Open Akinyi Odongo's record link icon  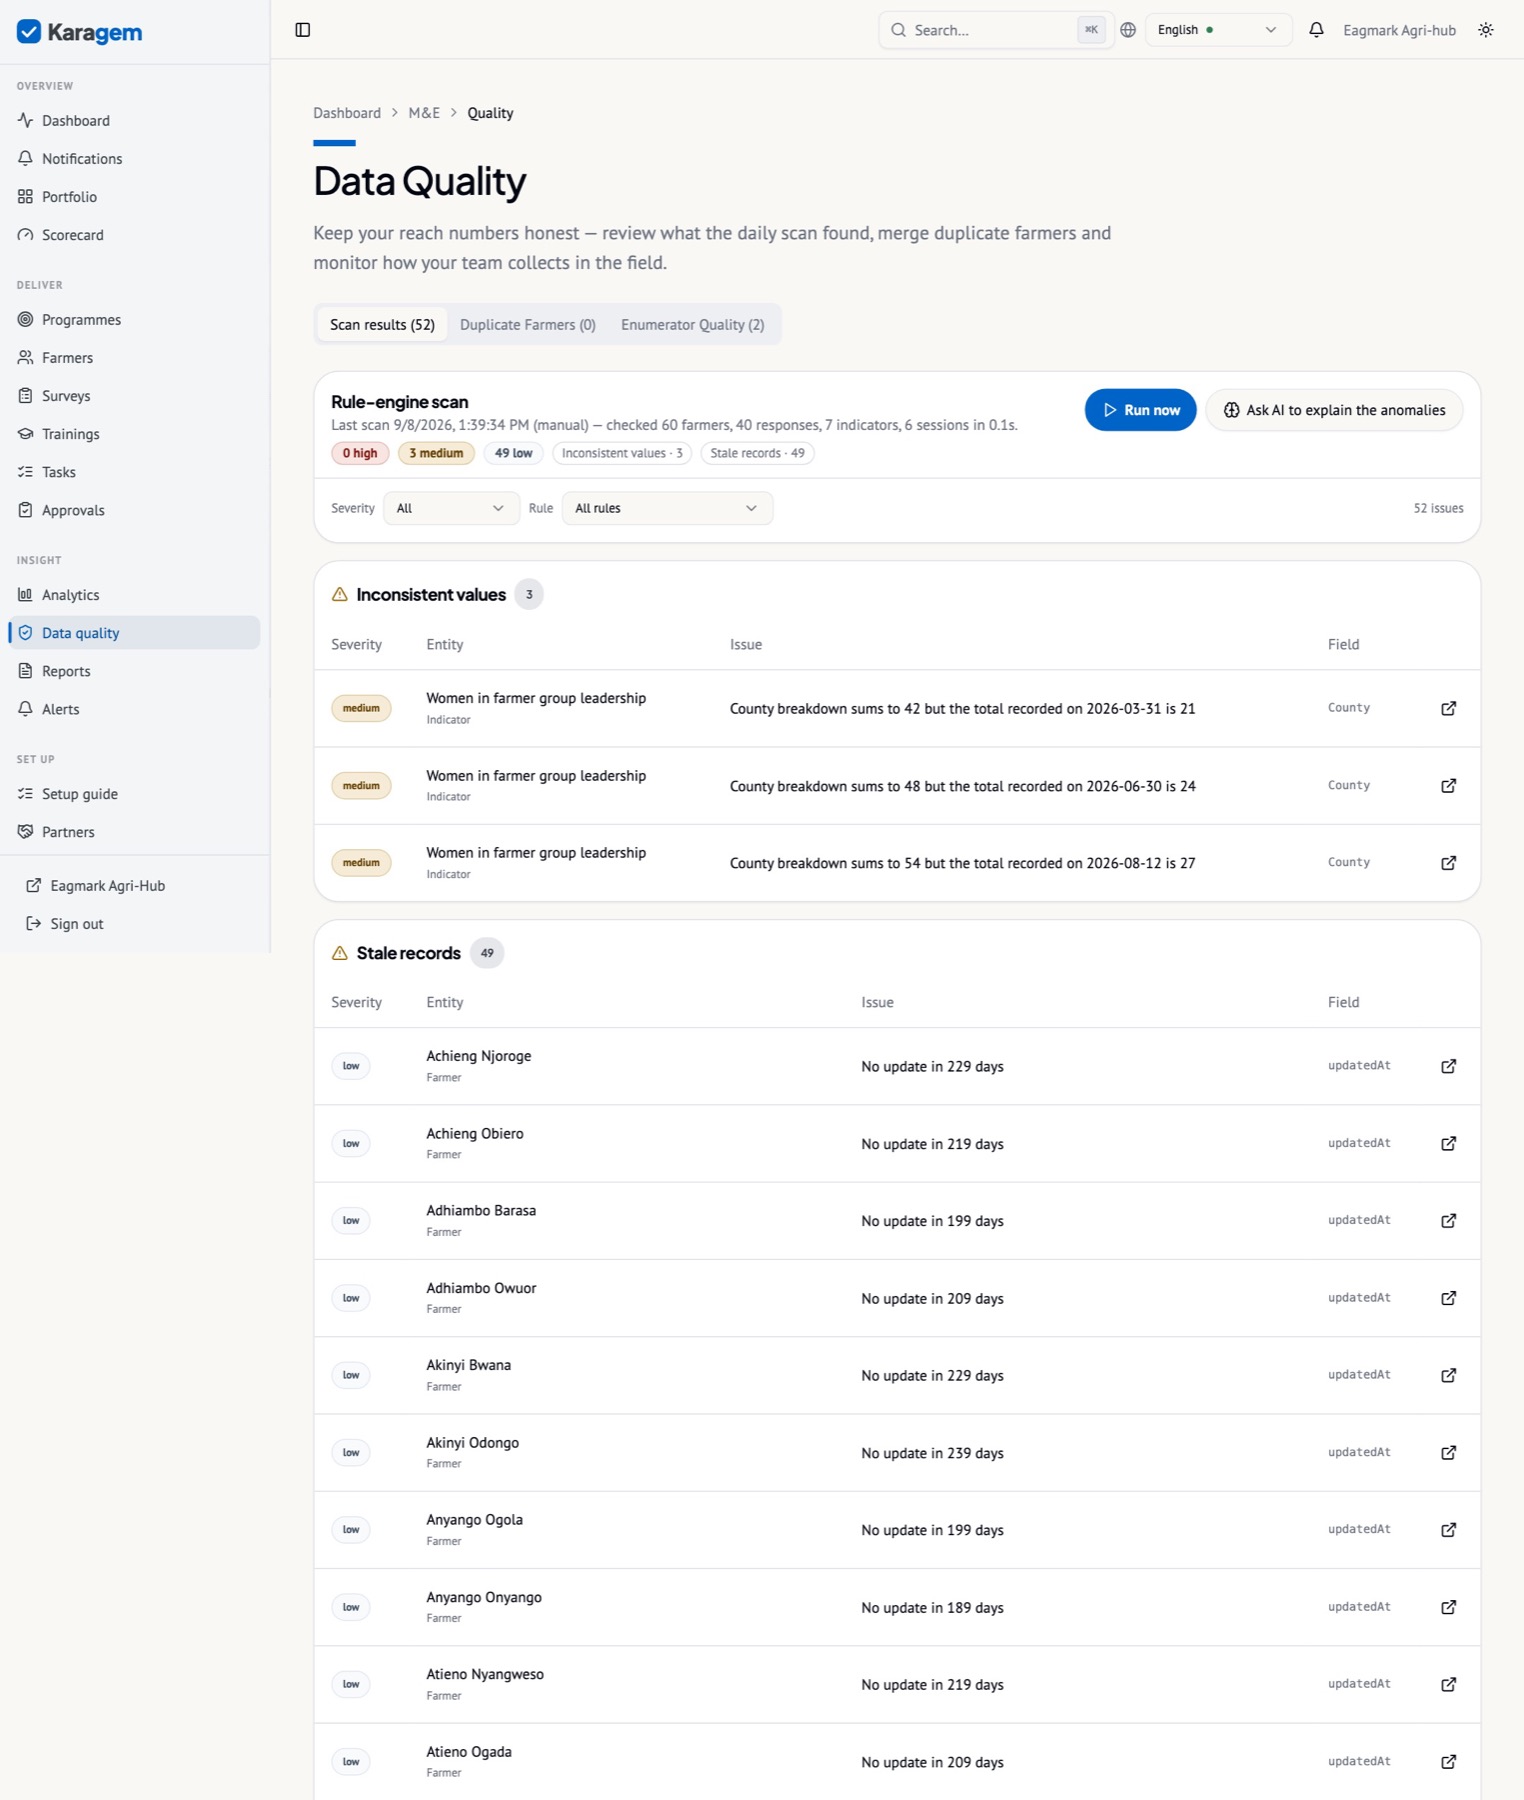click(1448, 1453)
